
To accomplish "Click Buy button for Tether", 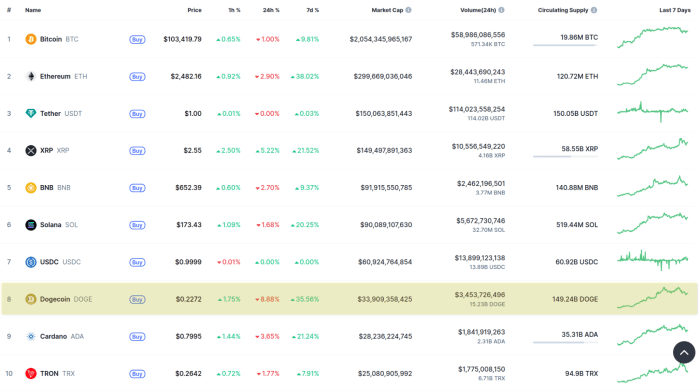I will (x=137, y=114).
